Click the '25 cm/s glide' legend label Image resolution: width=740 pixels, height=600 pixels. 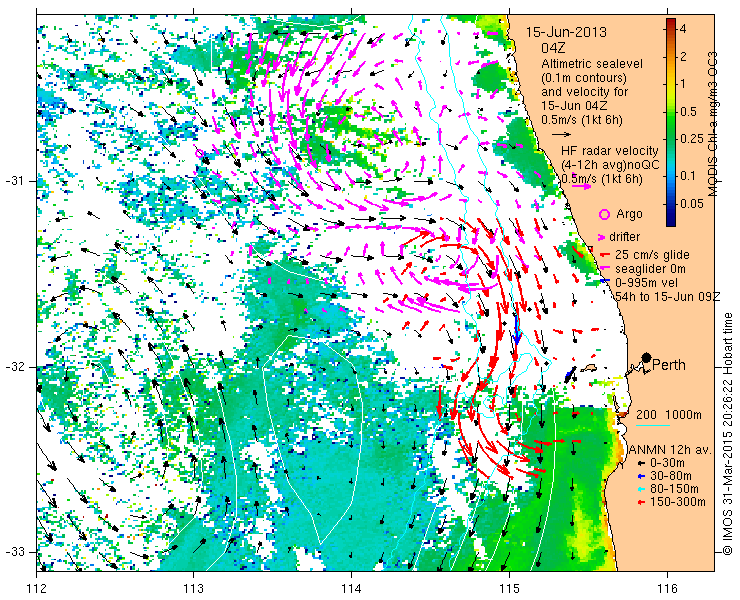coord(652,255)
